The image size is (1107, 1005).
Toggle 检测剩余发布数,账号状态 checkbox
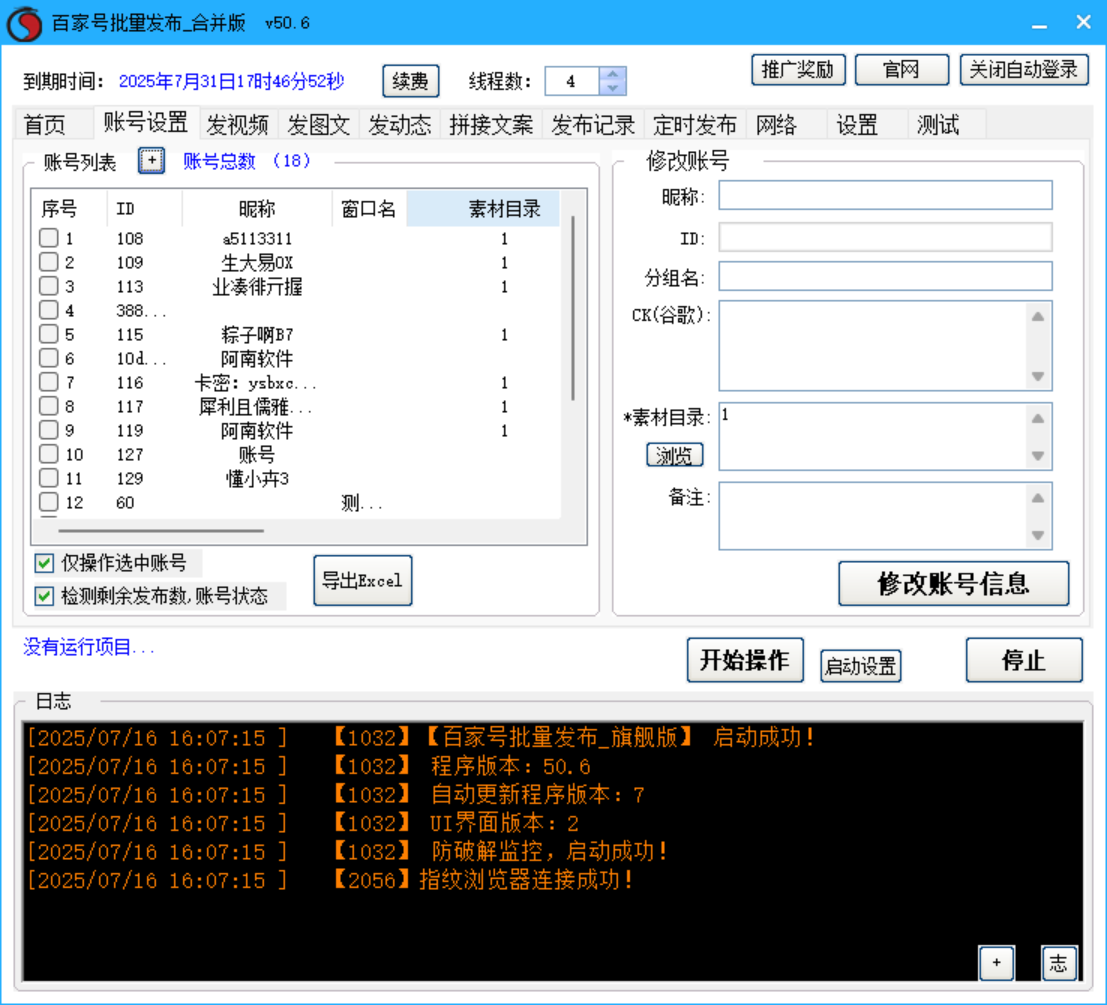pyautogui.click(x=44, y=596)
